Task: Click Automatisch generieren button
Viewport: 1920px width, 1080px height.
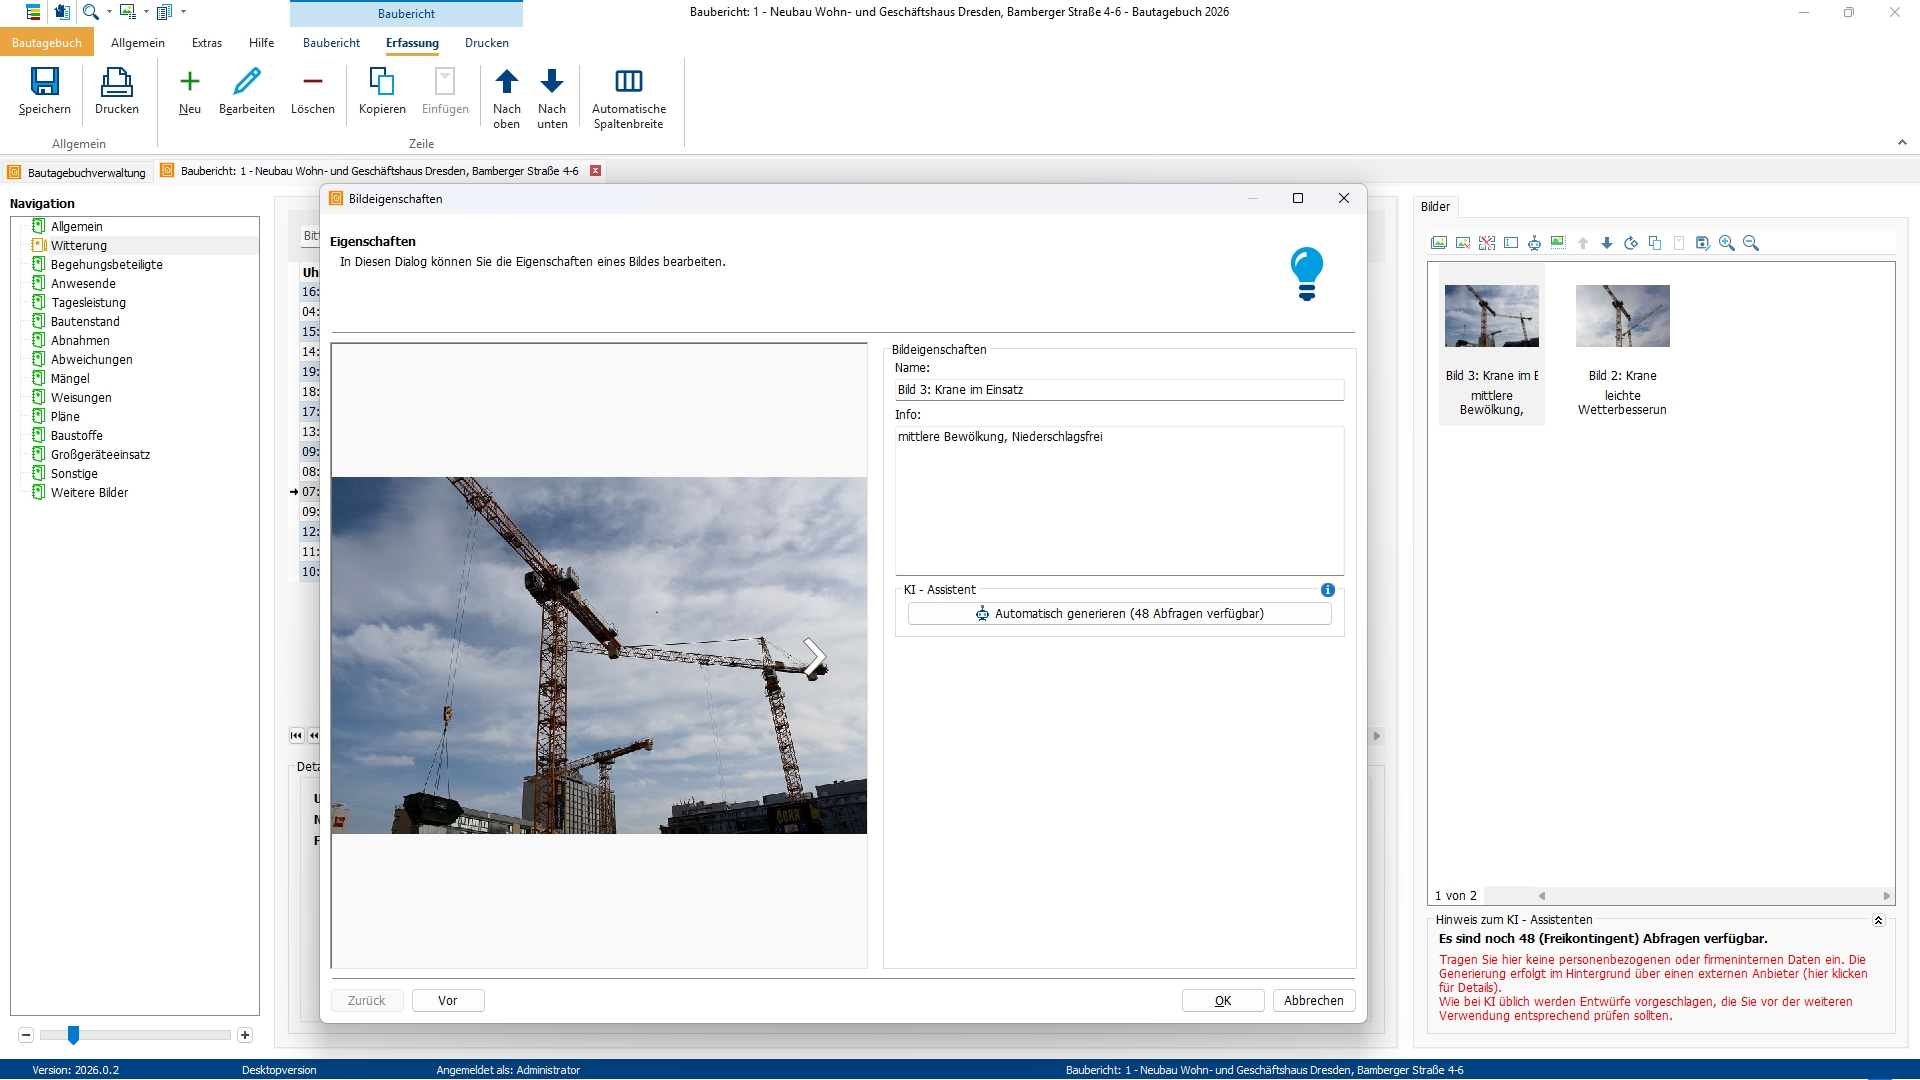Action: [x=1119, y=614]
